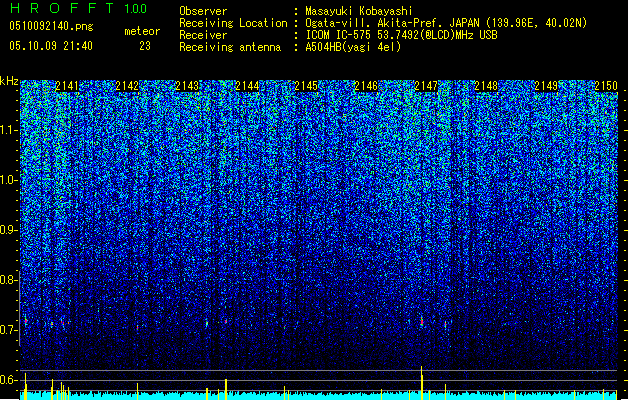This screenshot has width=629, height=400.
Task: Click the 0.6 kHz axis tick label
Action: pos(9,380)
